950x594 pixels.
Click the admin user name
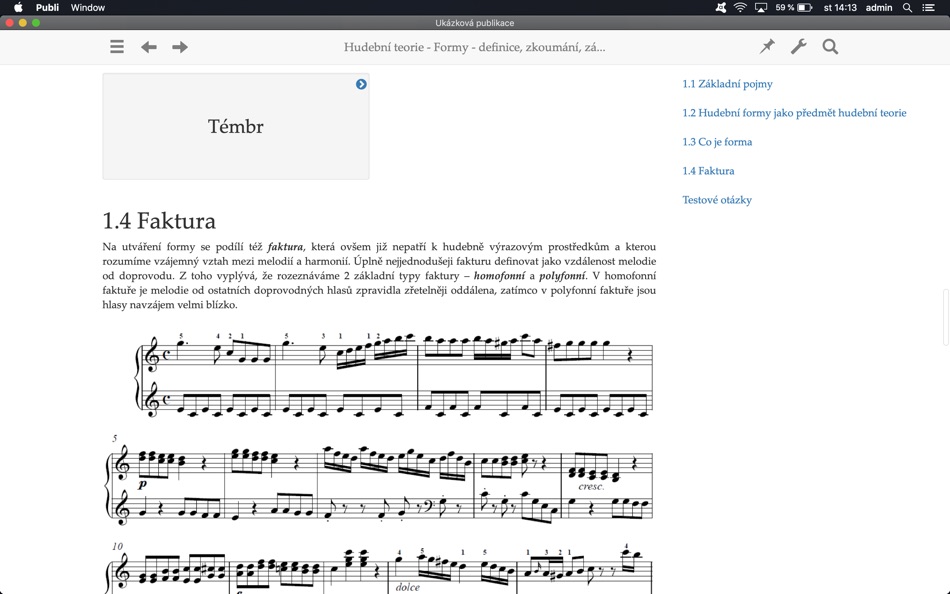click(x=879, y=7)
